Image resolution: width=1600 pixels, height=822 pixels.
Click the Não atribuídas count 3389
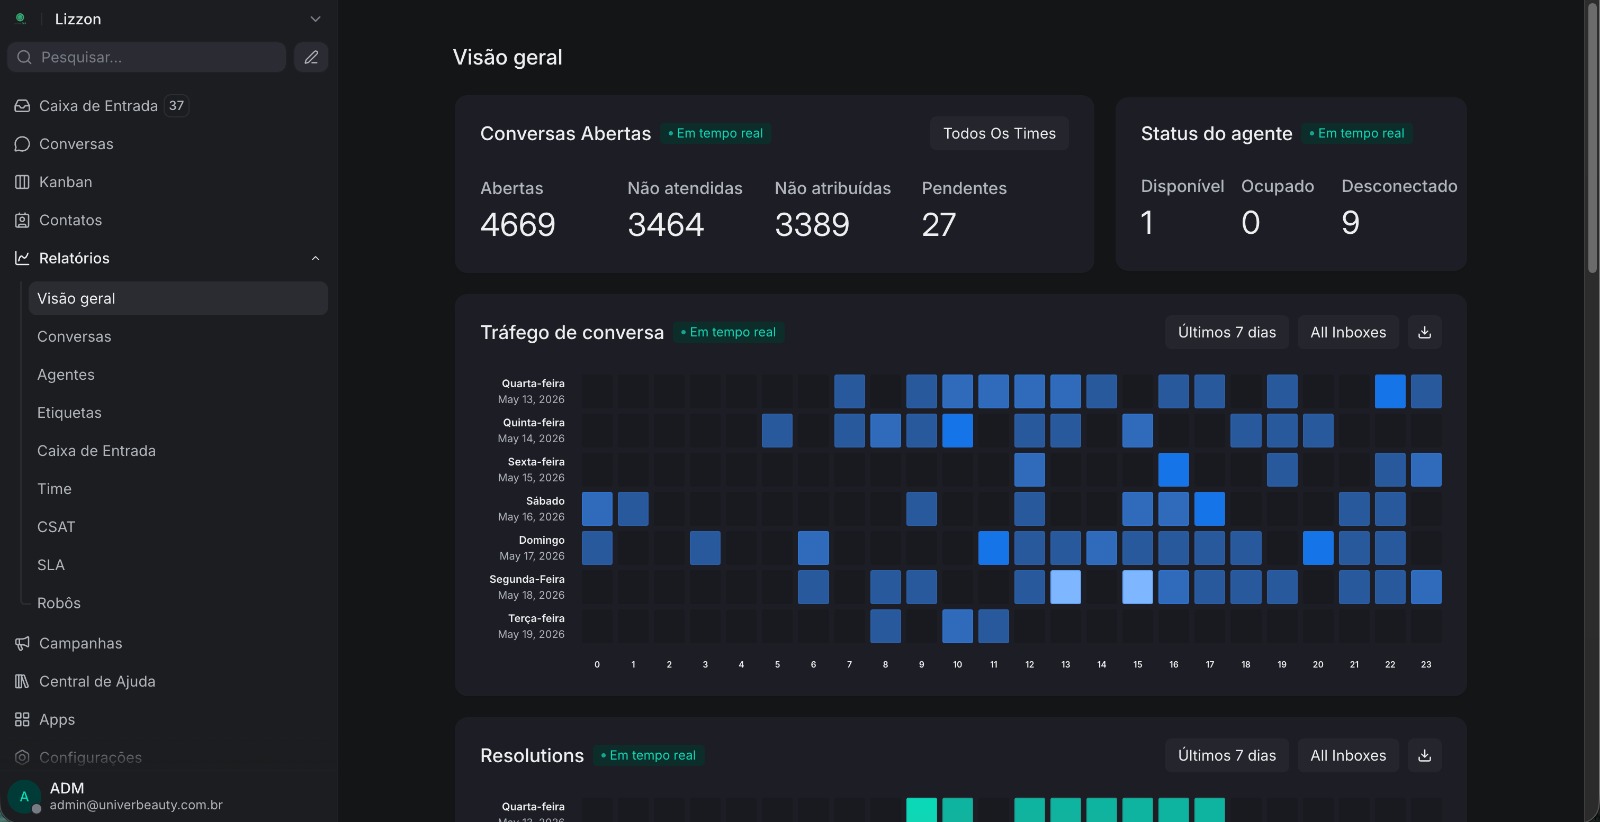pos(812,225)
